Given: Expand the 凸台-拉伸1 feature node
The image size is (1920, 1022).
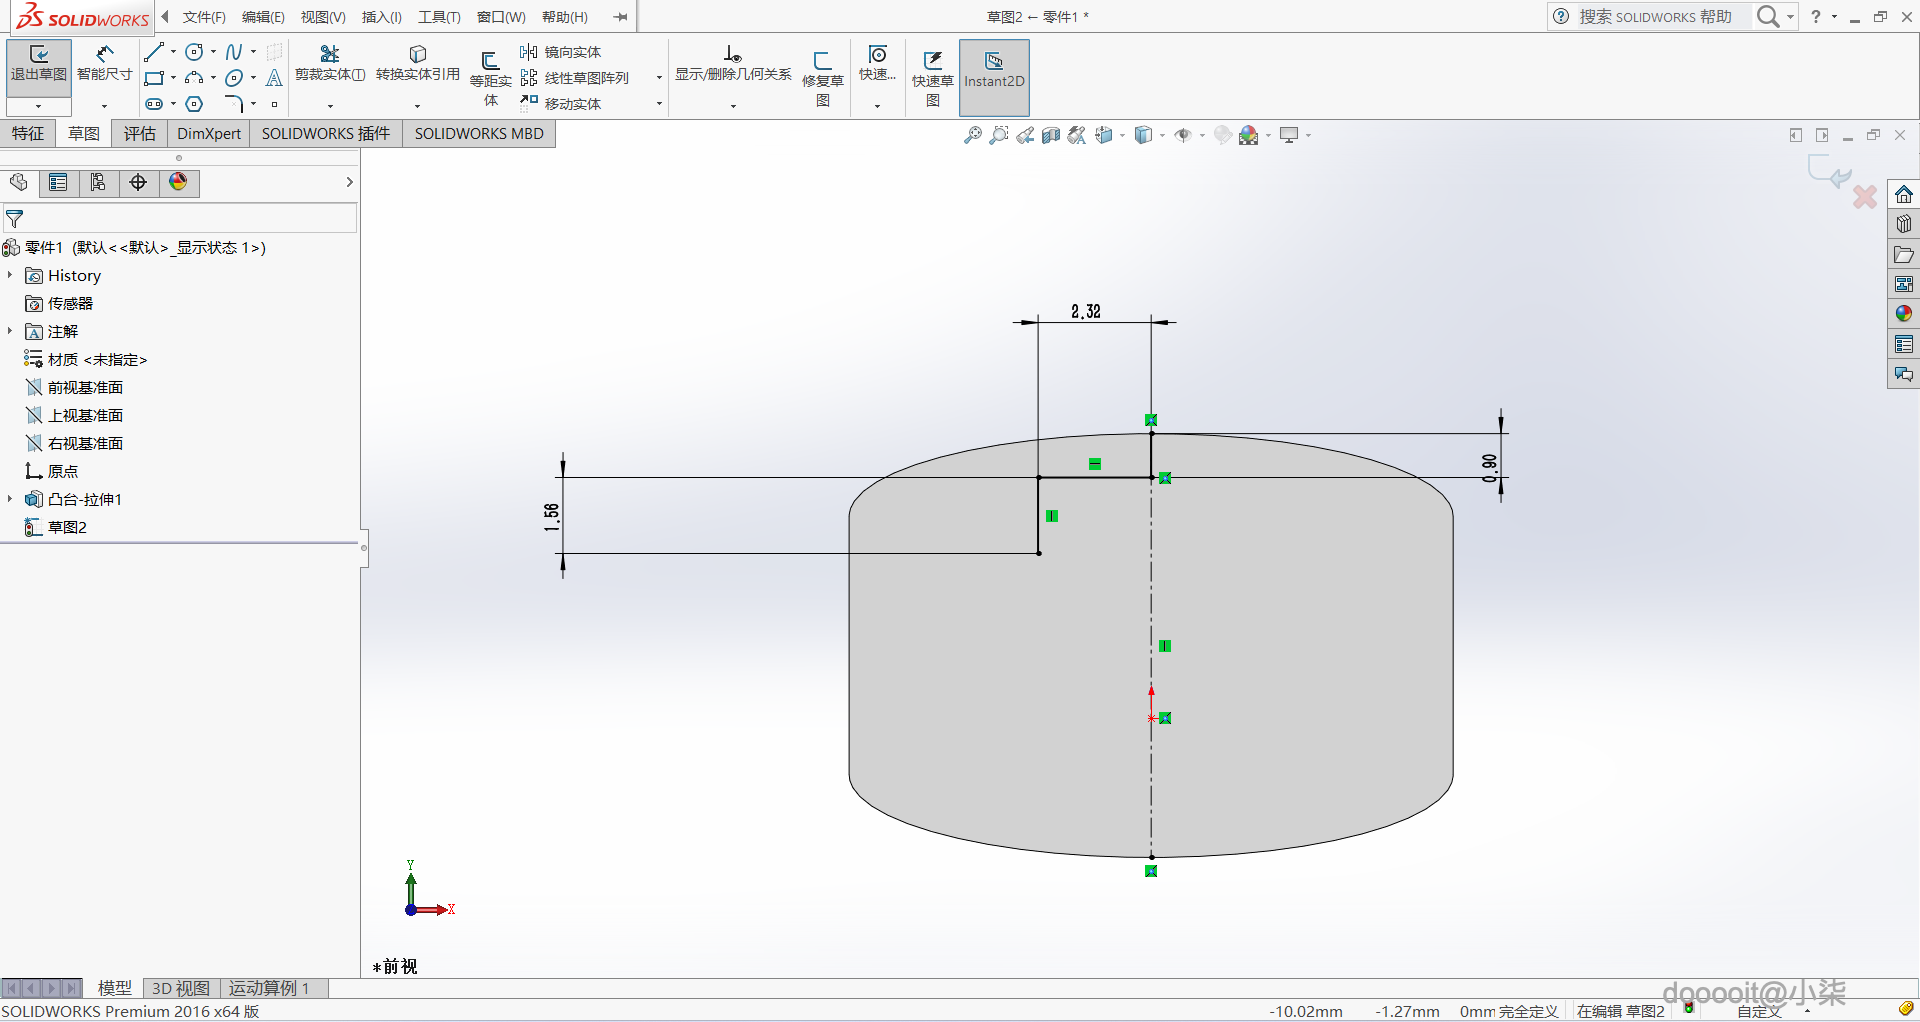Looking at the screenshot, I should point(10,499).
